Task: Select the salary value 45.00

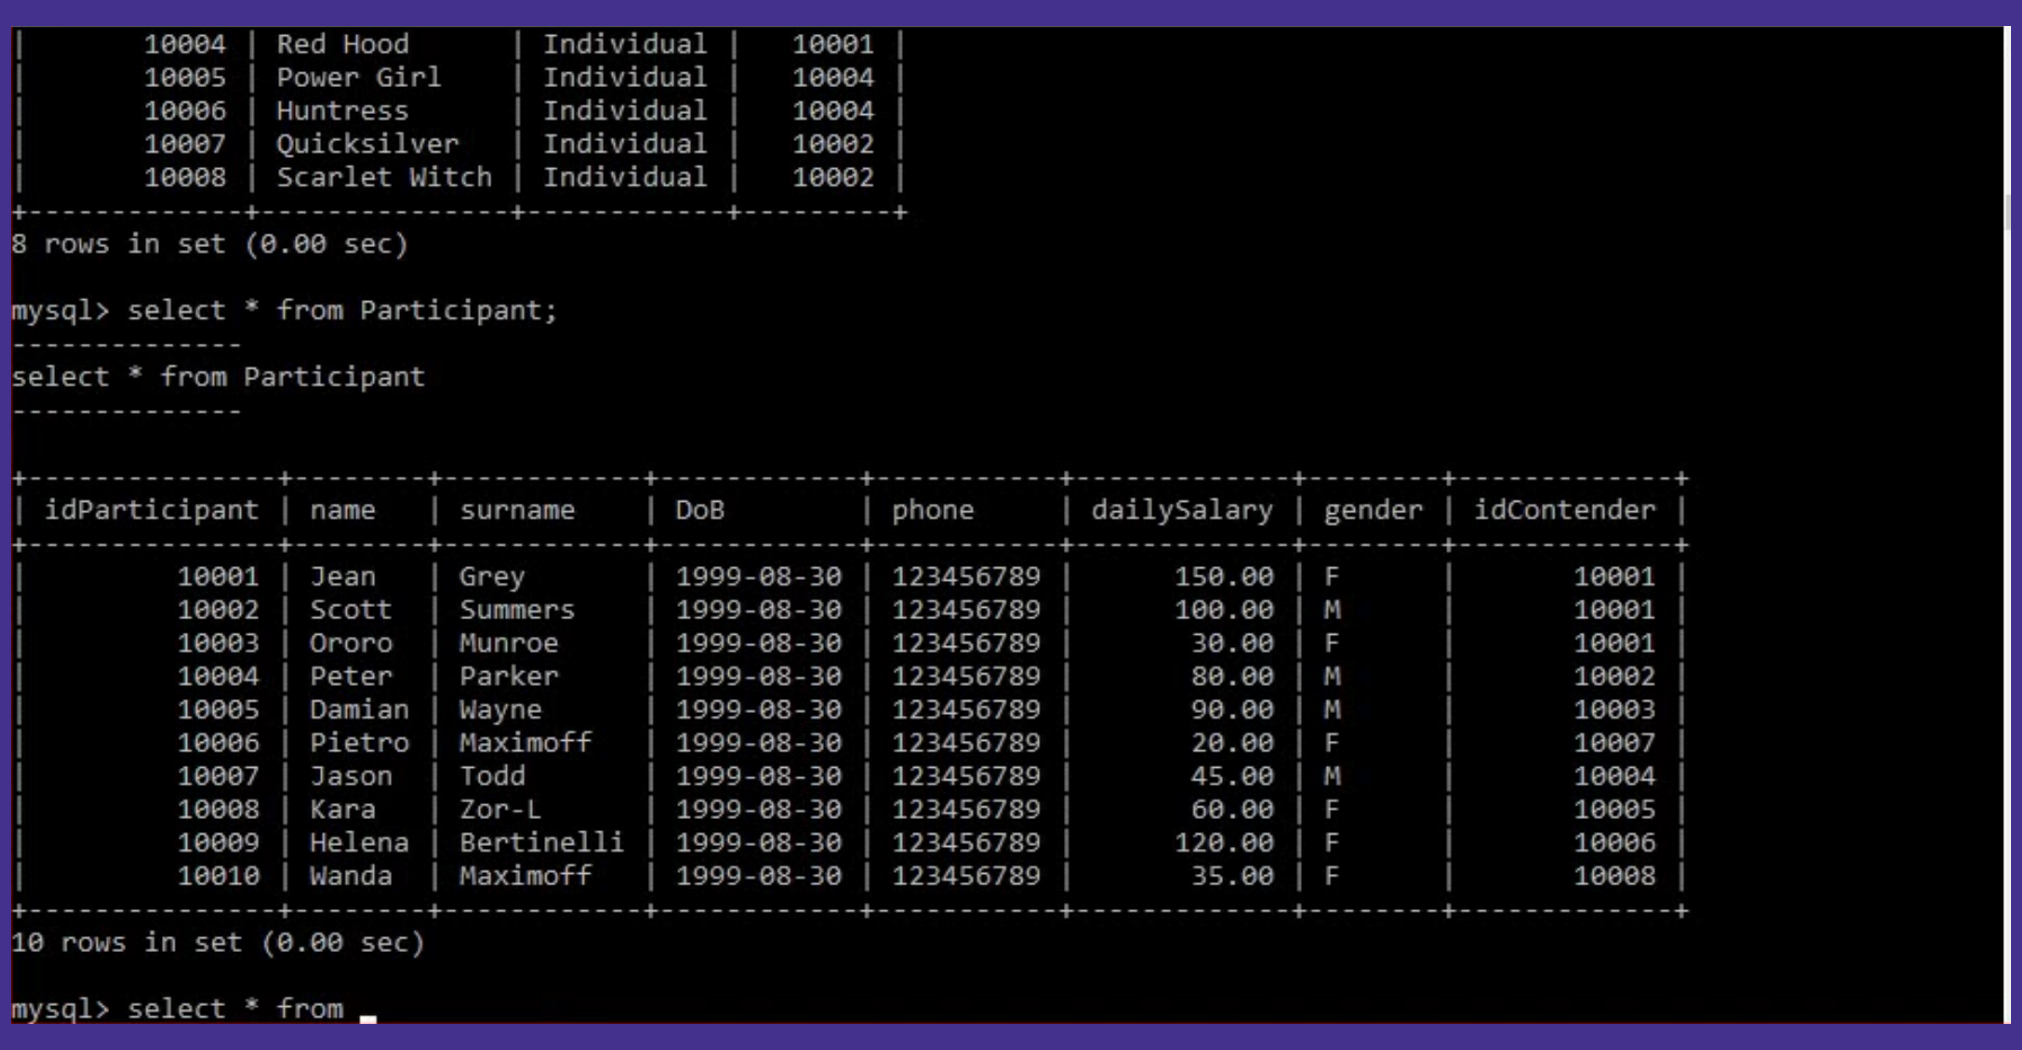Action: pyautogui.click(x=1232, y=775)
